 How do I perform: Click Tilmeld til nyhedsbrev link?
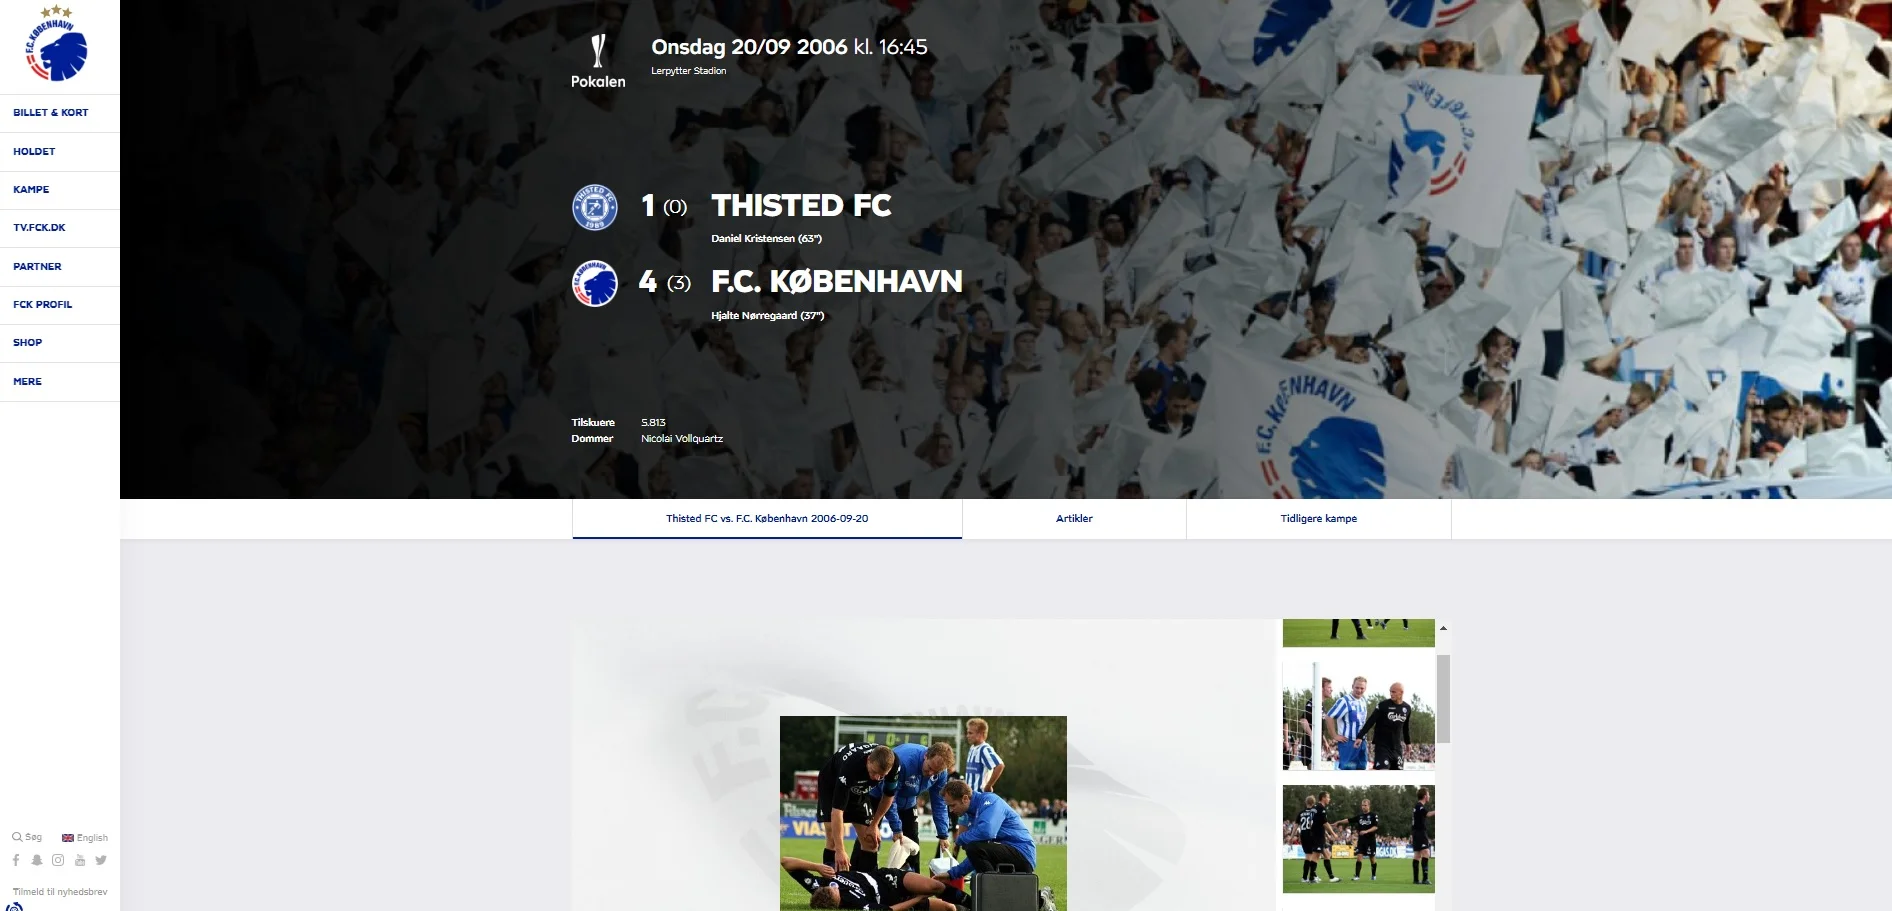tap(60, 892)
